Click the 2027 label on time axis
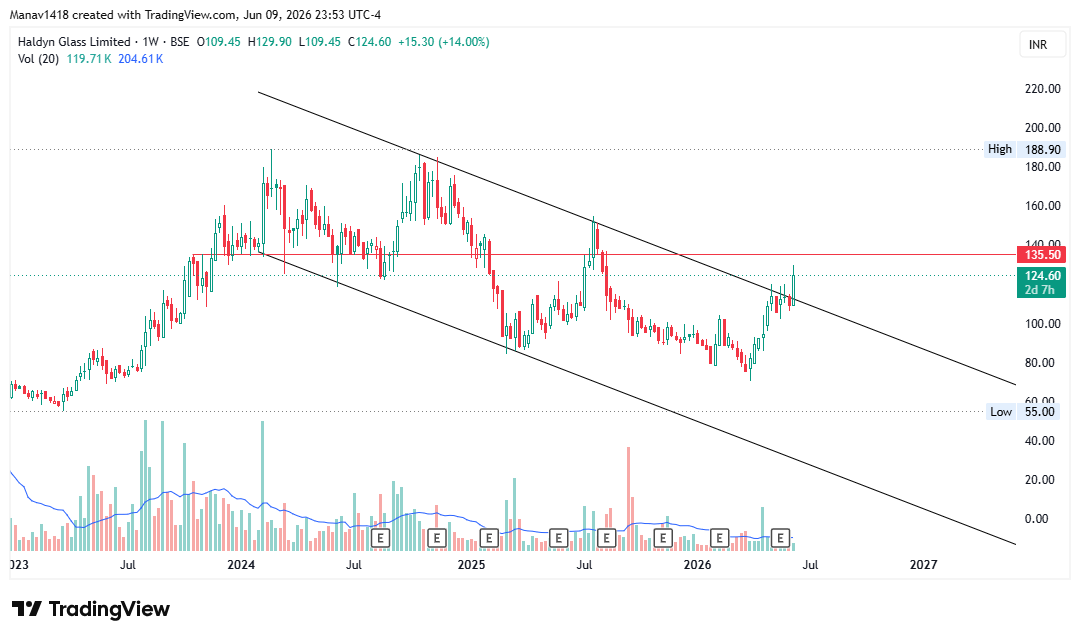The image size is (1080, 639). click(x=924, y=565)
